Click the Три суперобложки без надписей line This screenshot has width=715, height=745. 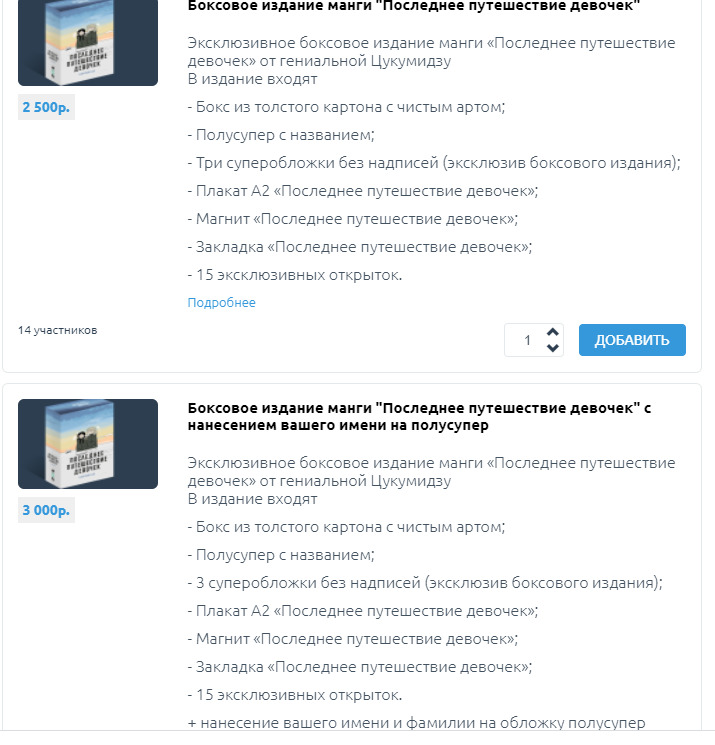(434, 162)
